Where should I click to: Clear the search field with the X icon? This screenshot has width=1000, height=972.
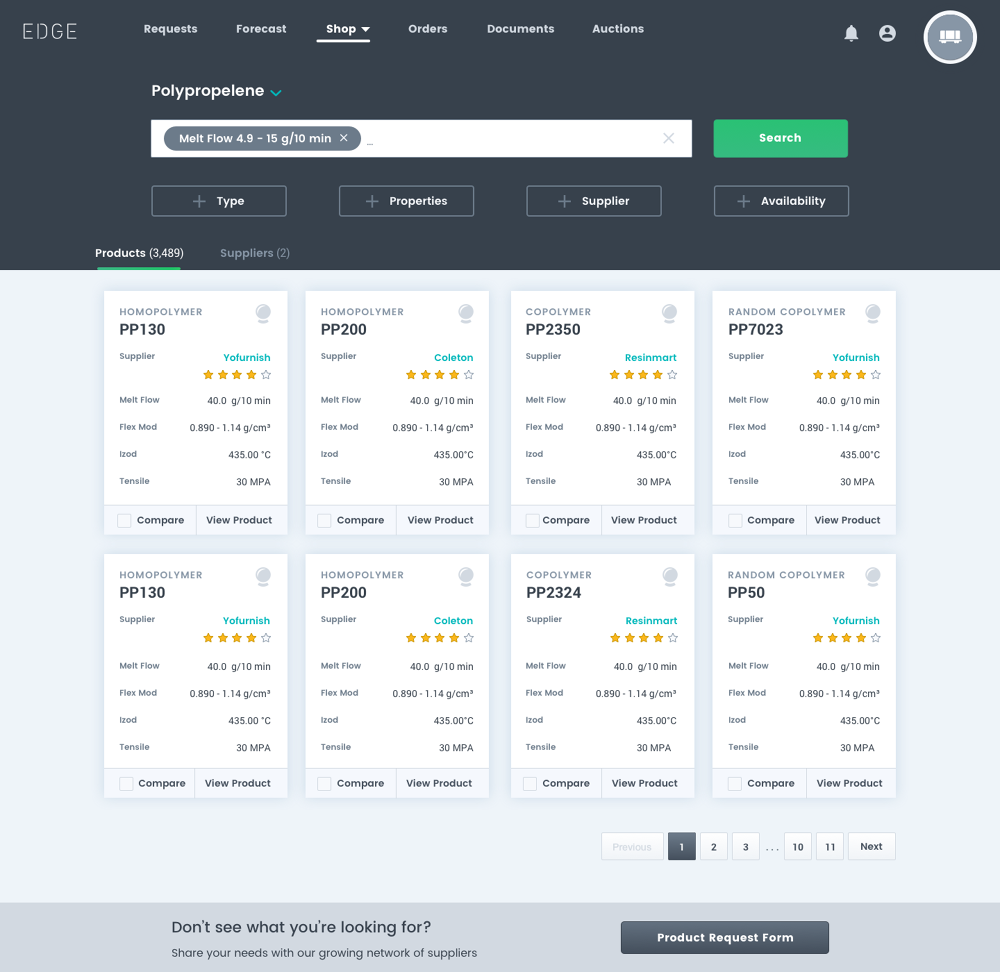pos(669,139)
